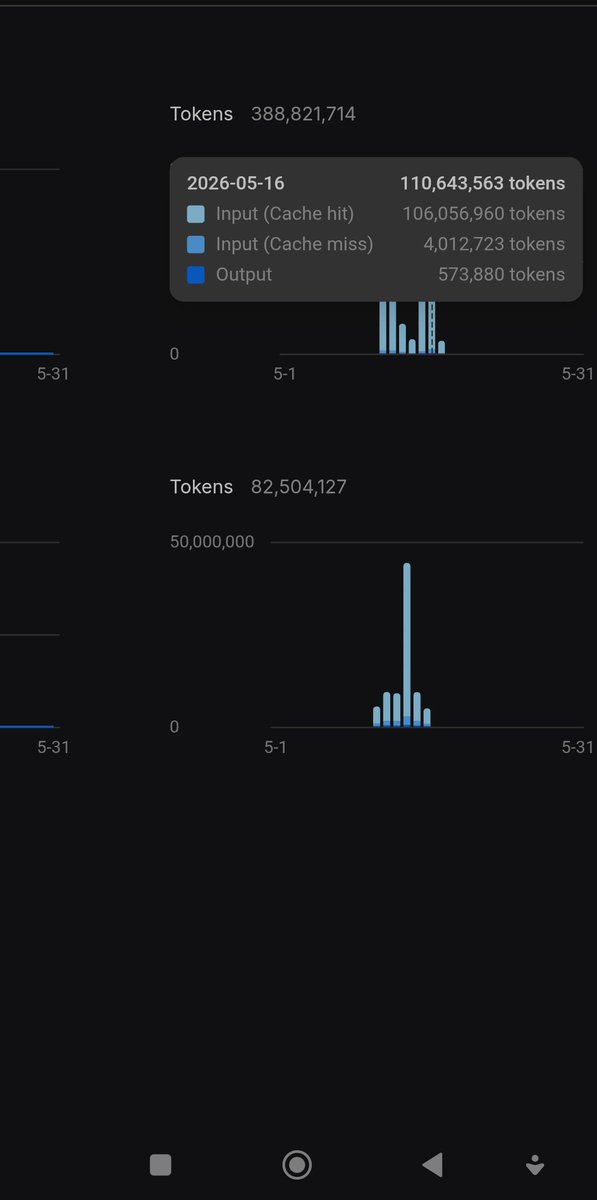Select the leftmost bar in the 82,504,127 token chart
597x1200 pixels.
377,716
